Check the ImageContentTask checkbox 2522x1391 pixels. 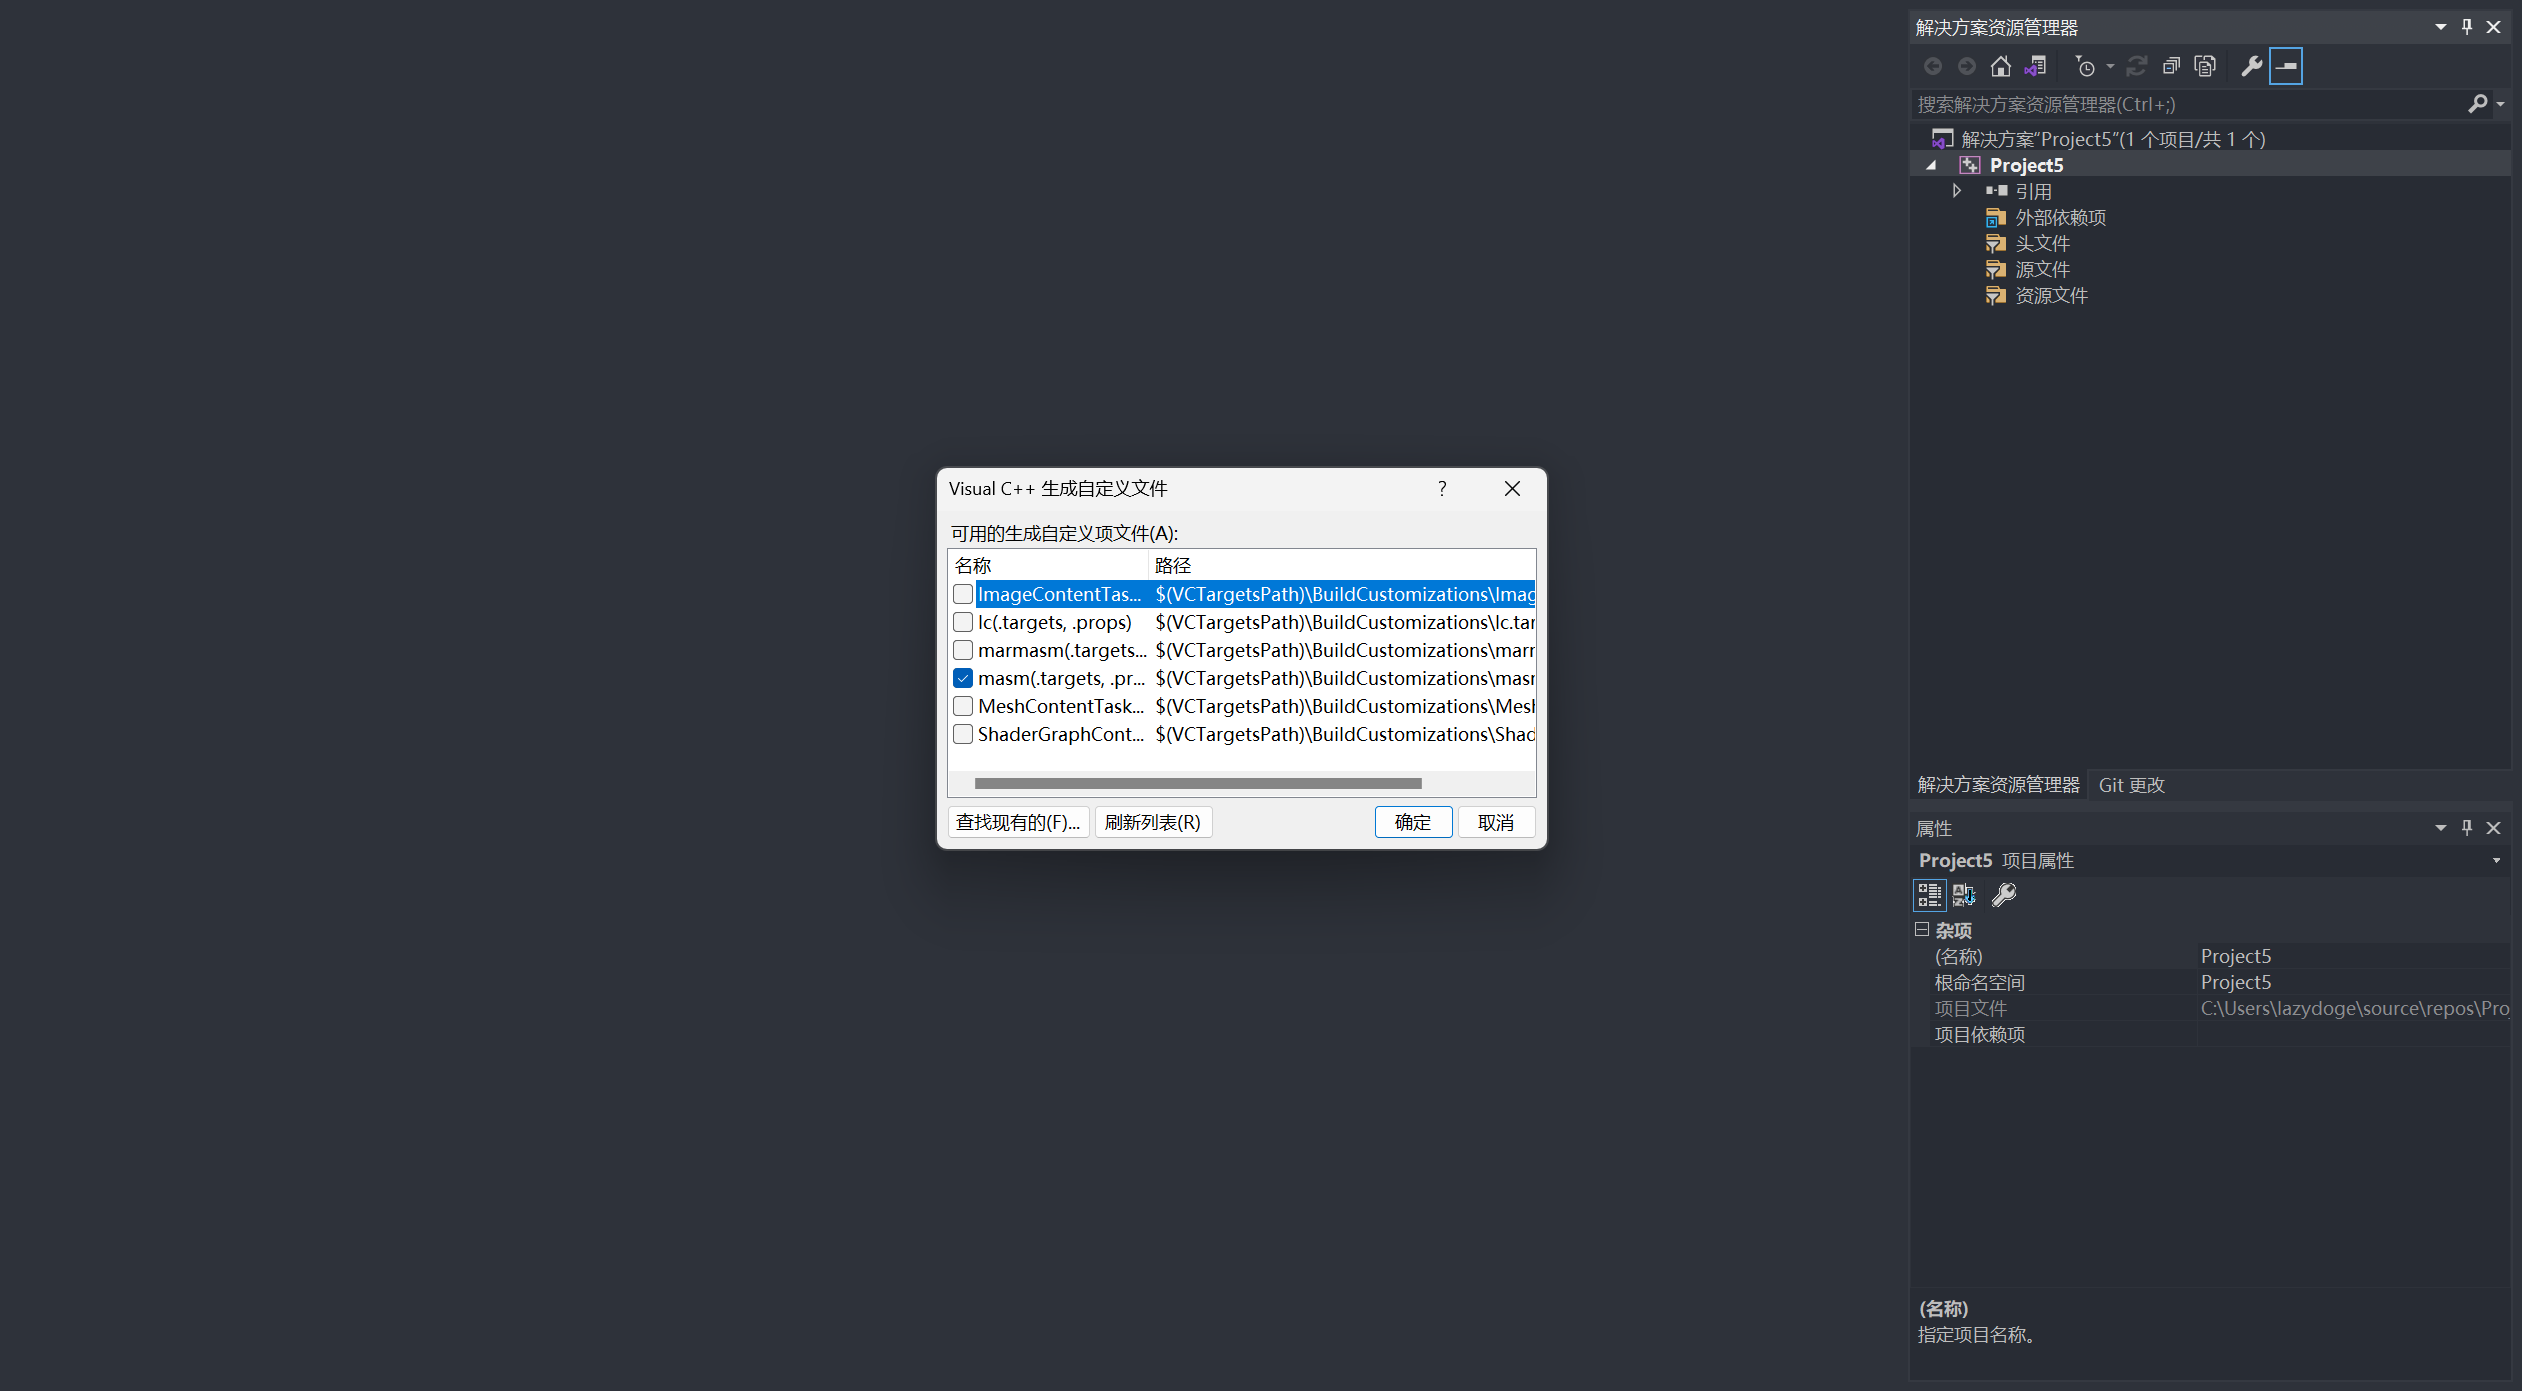tap(963, 594)
